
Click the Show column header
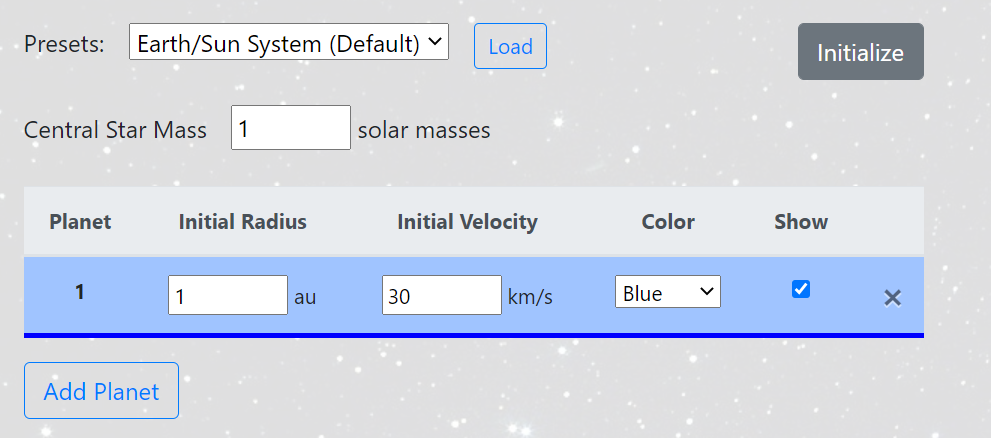click(x=801, y=221)
